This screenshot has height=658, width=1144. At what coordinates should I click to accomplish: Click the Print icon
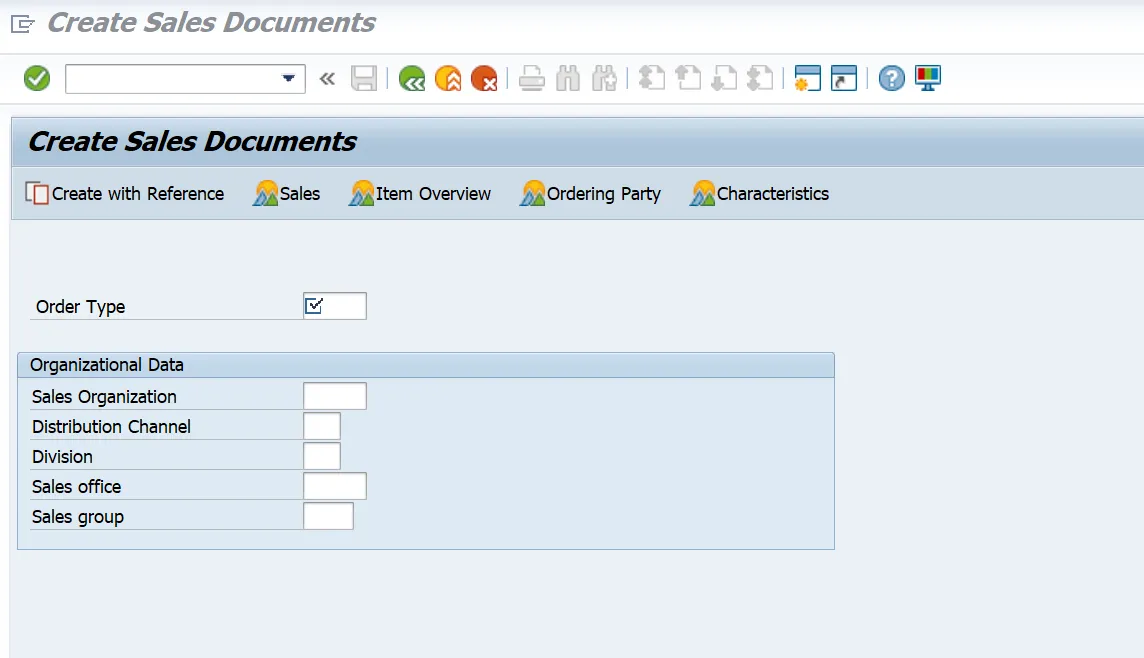[x=529, y=78]
